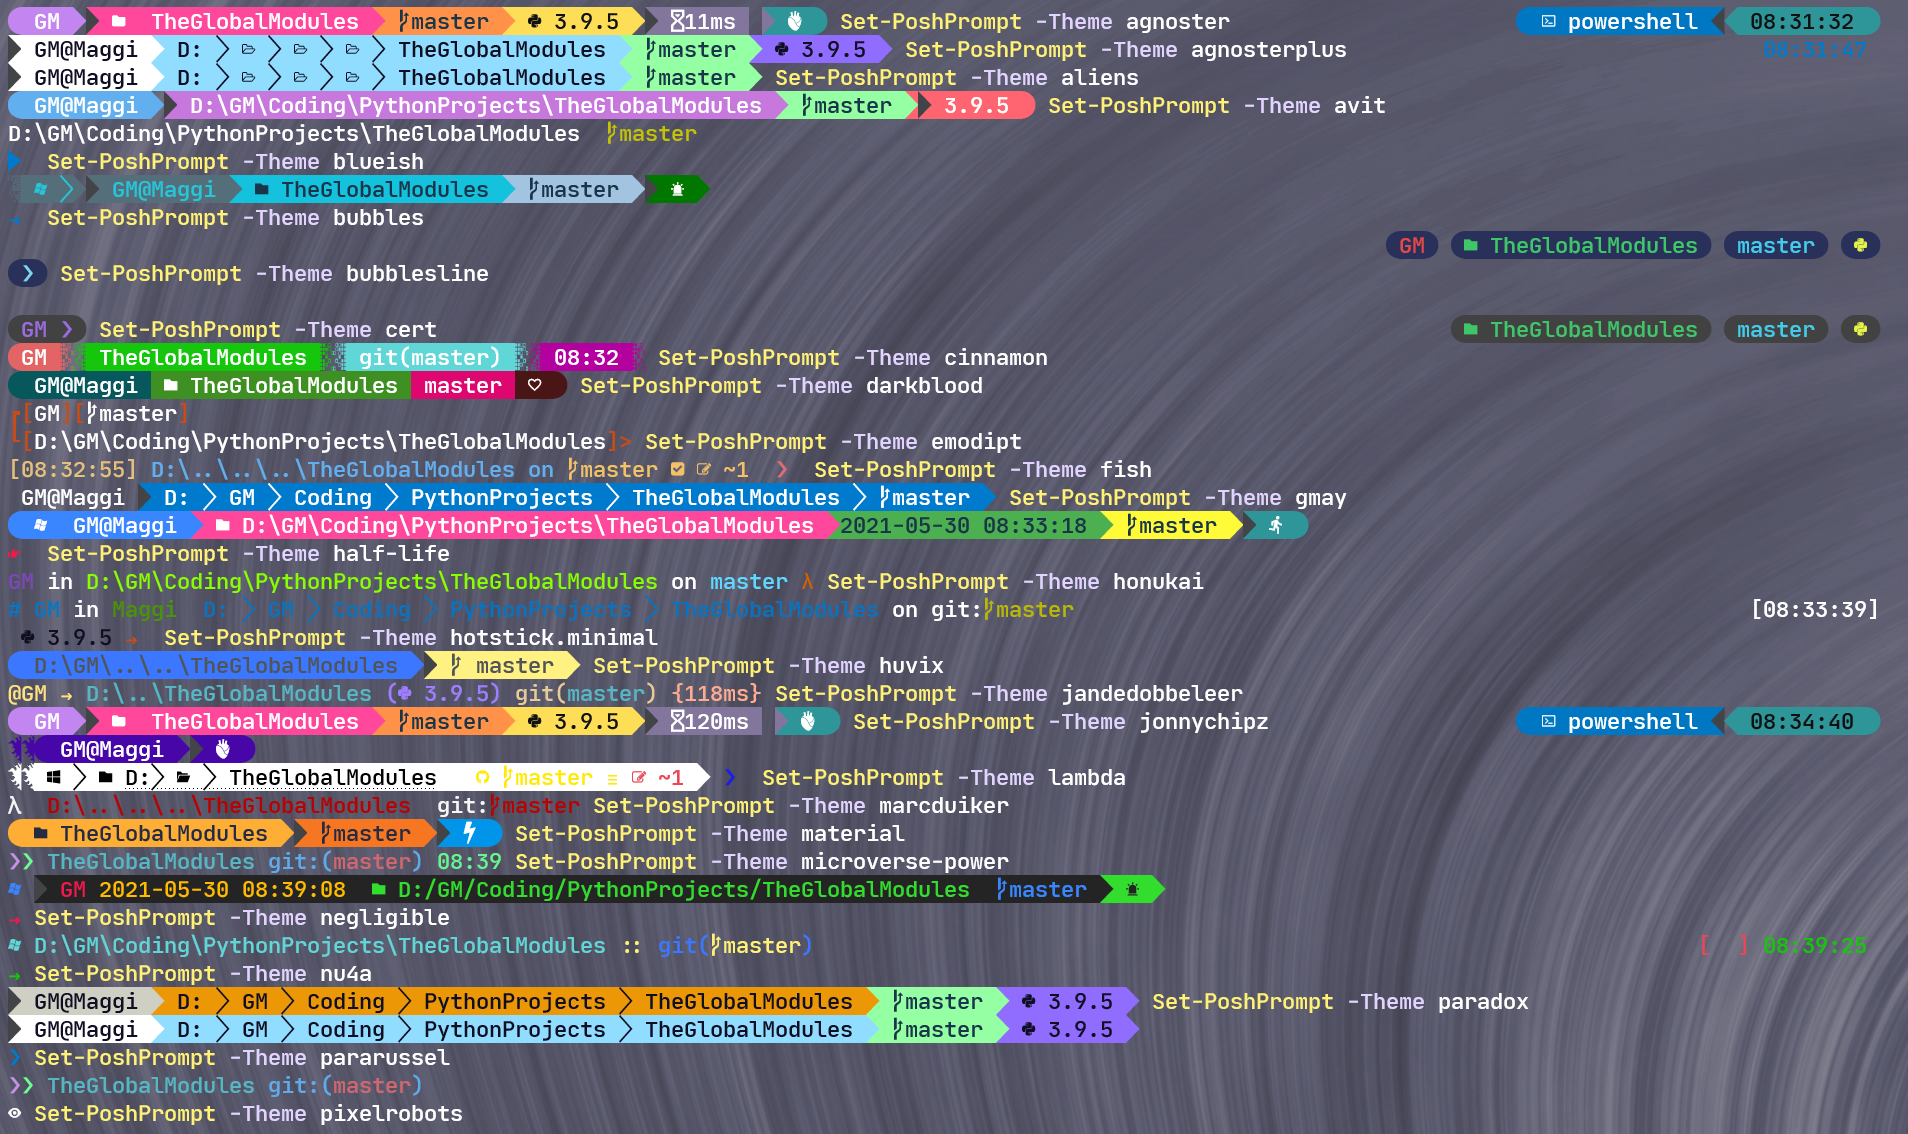This screenshot has height=1134, width=1908.
Task: Click the pencil edit indicator beside ~1
Action: (x=704, y=469)
